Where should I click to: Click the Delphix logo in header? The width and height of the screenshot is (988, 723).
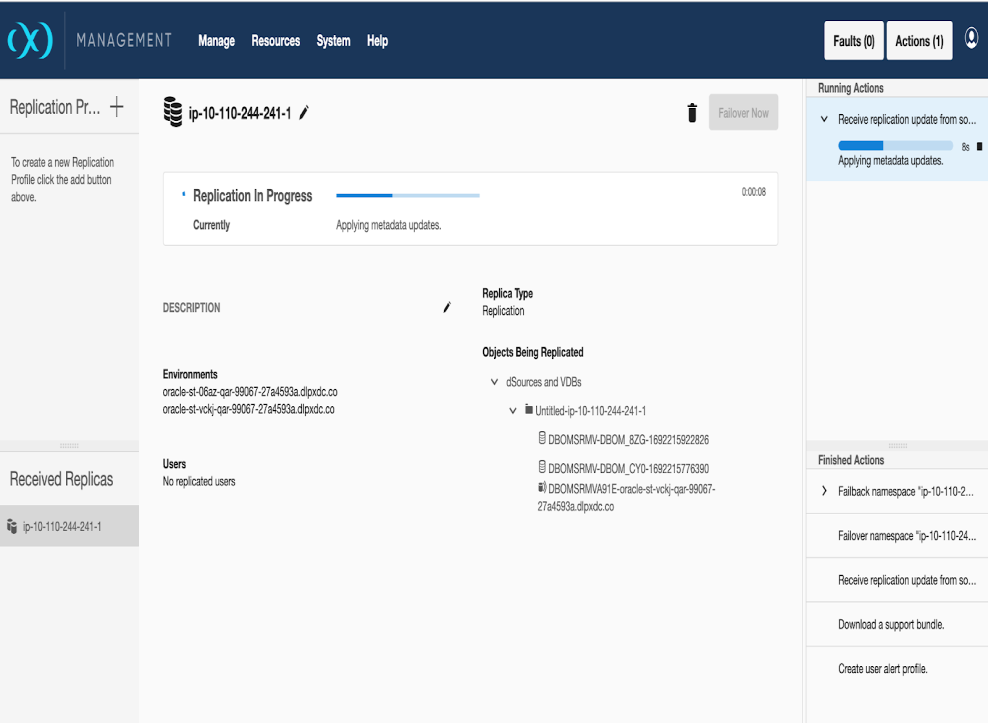29,41
